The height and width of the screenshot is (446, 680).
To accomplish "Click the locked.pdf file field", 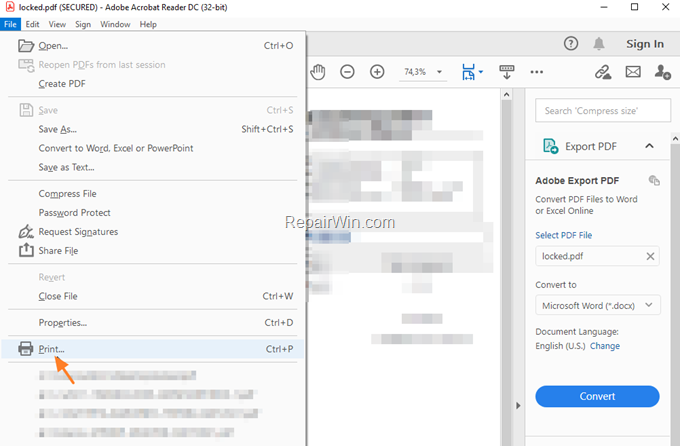I will pos(598,256).
